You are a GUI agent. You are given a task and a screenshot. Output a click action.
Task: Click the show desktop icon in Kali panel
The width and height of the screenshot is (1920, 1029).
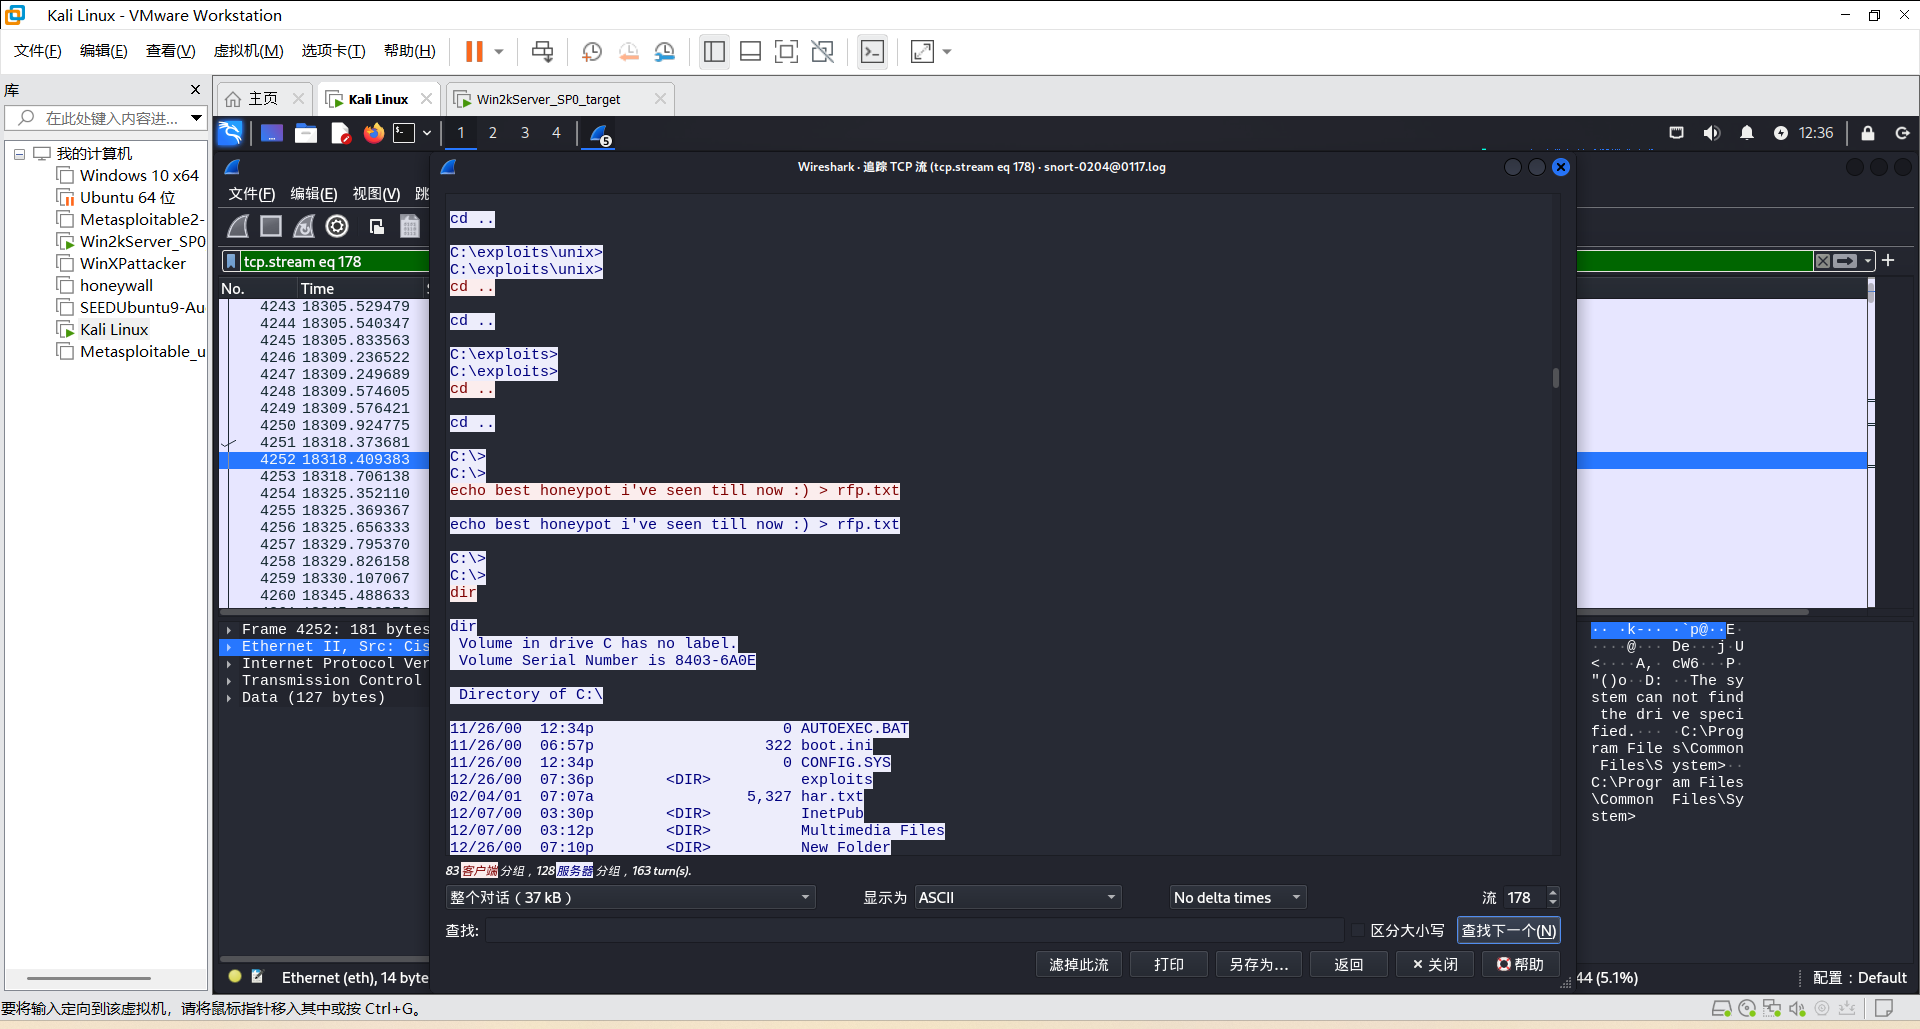coord(272,133)
